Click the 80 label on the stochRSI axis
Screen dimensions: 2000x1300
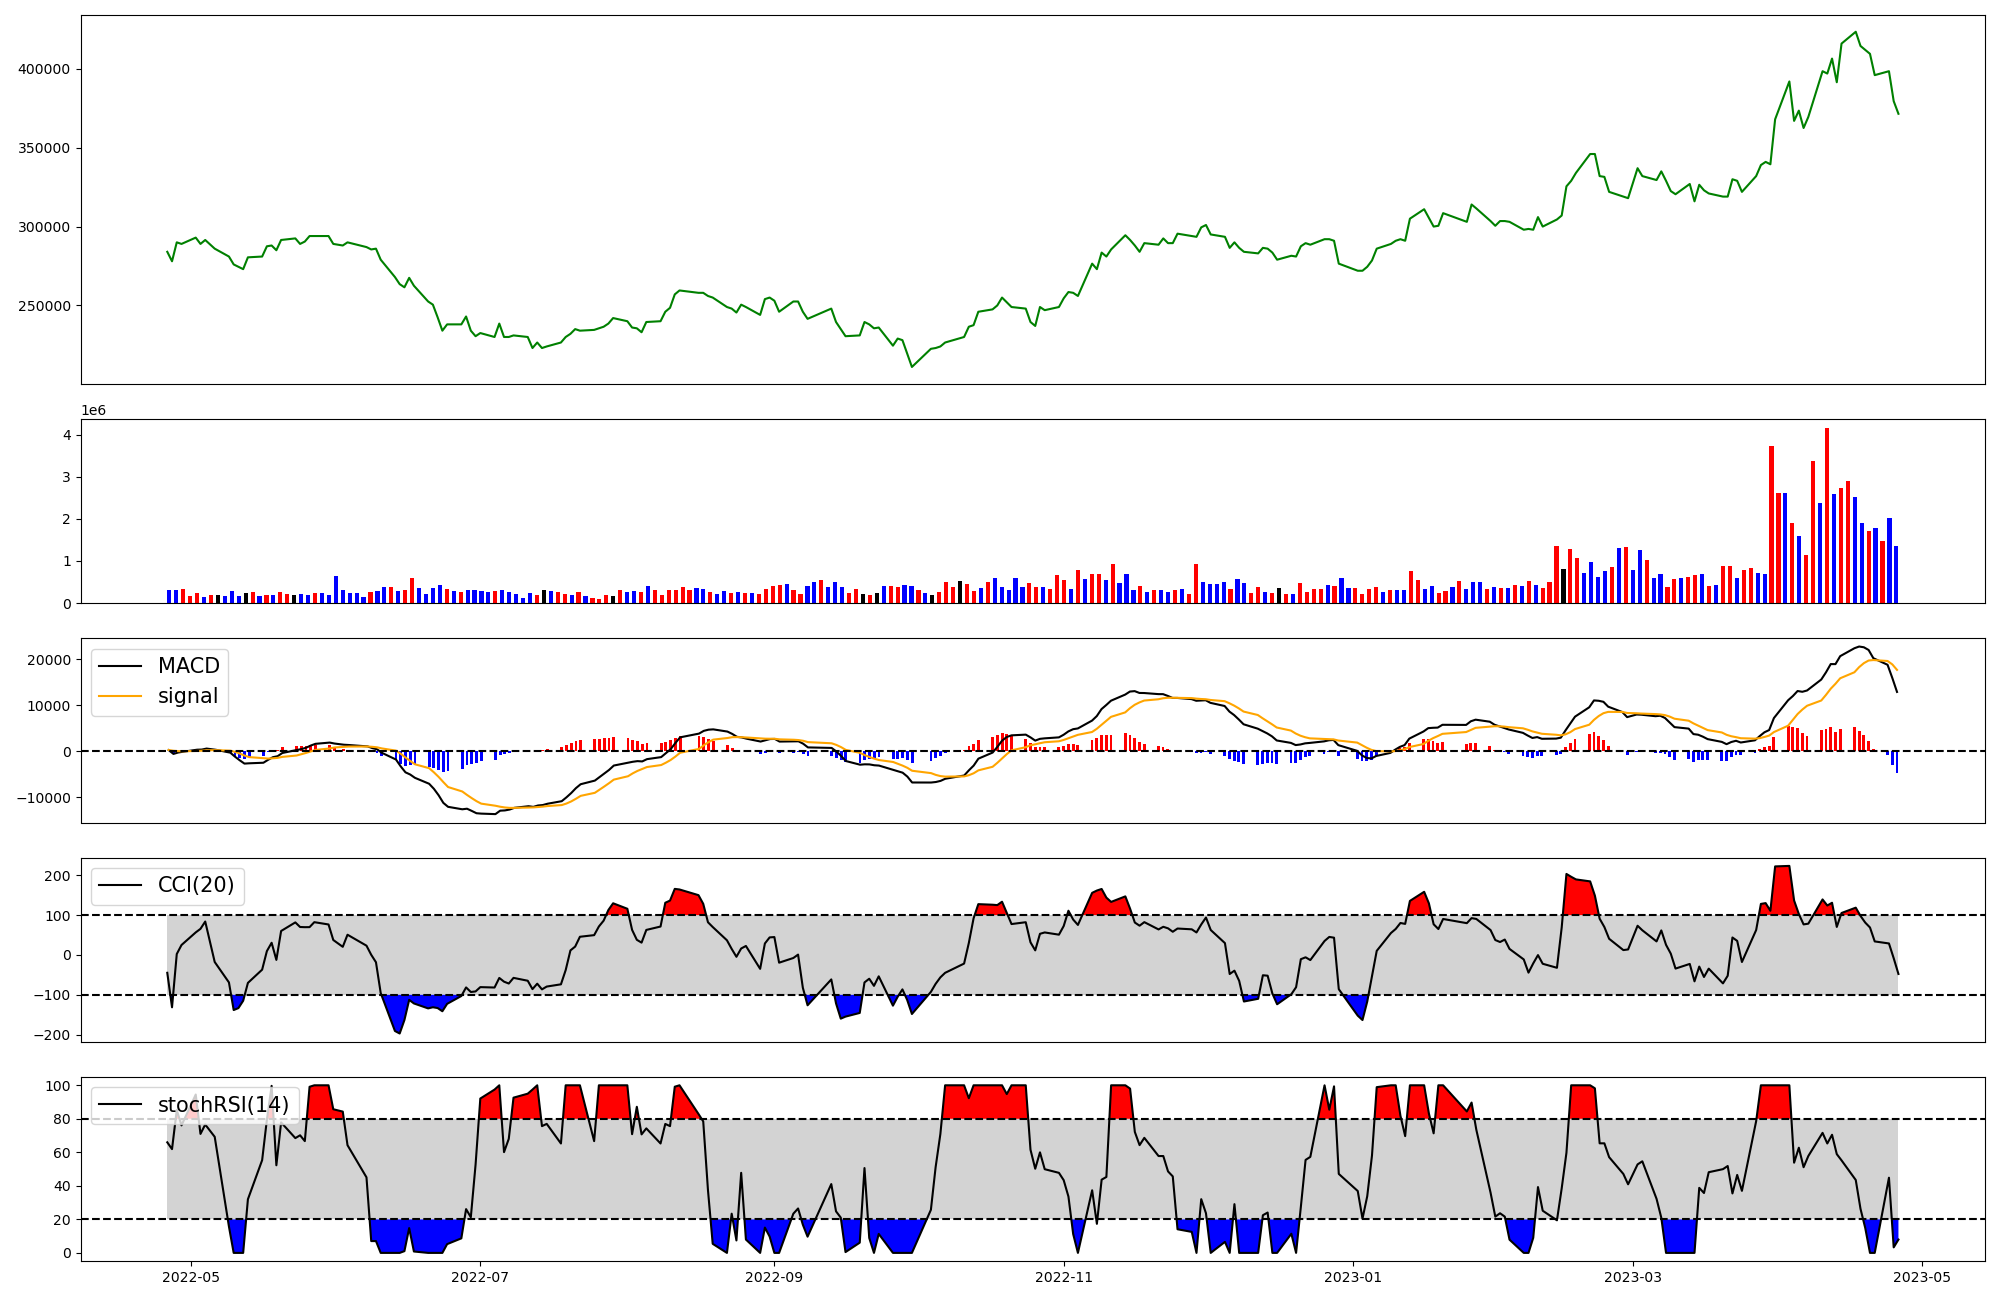click(x=62, y=1120)
